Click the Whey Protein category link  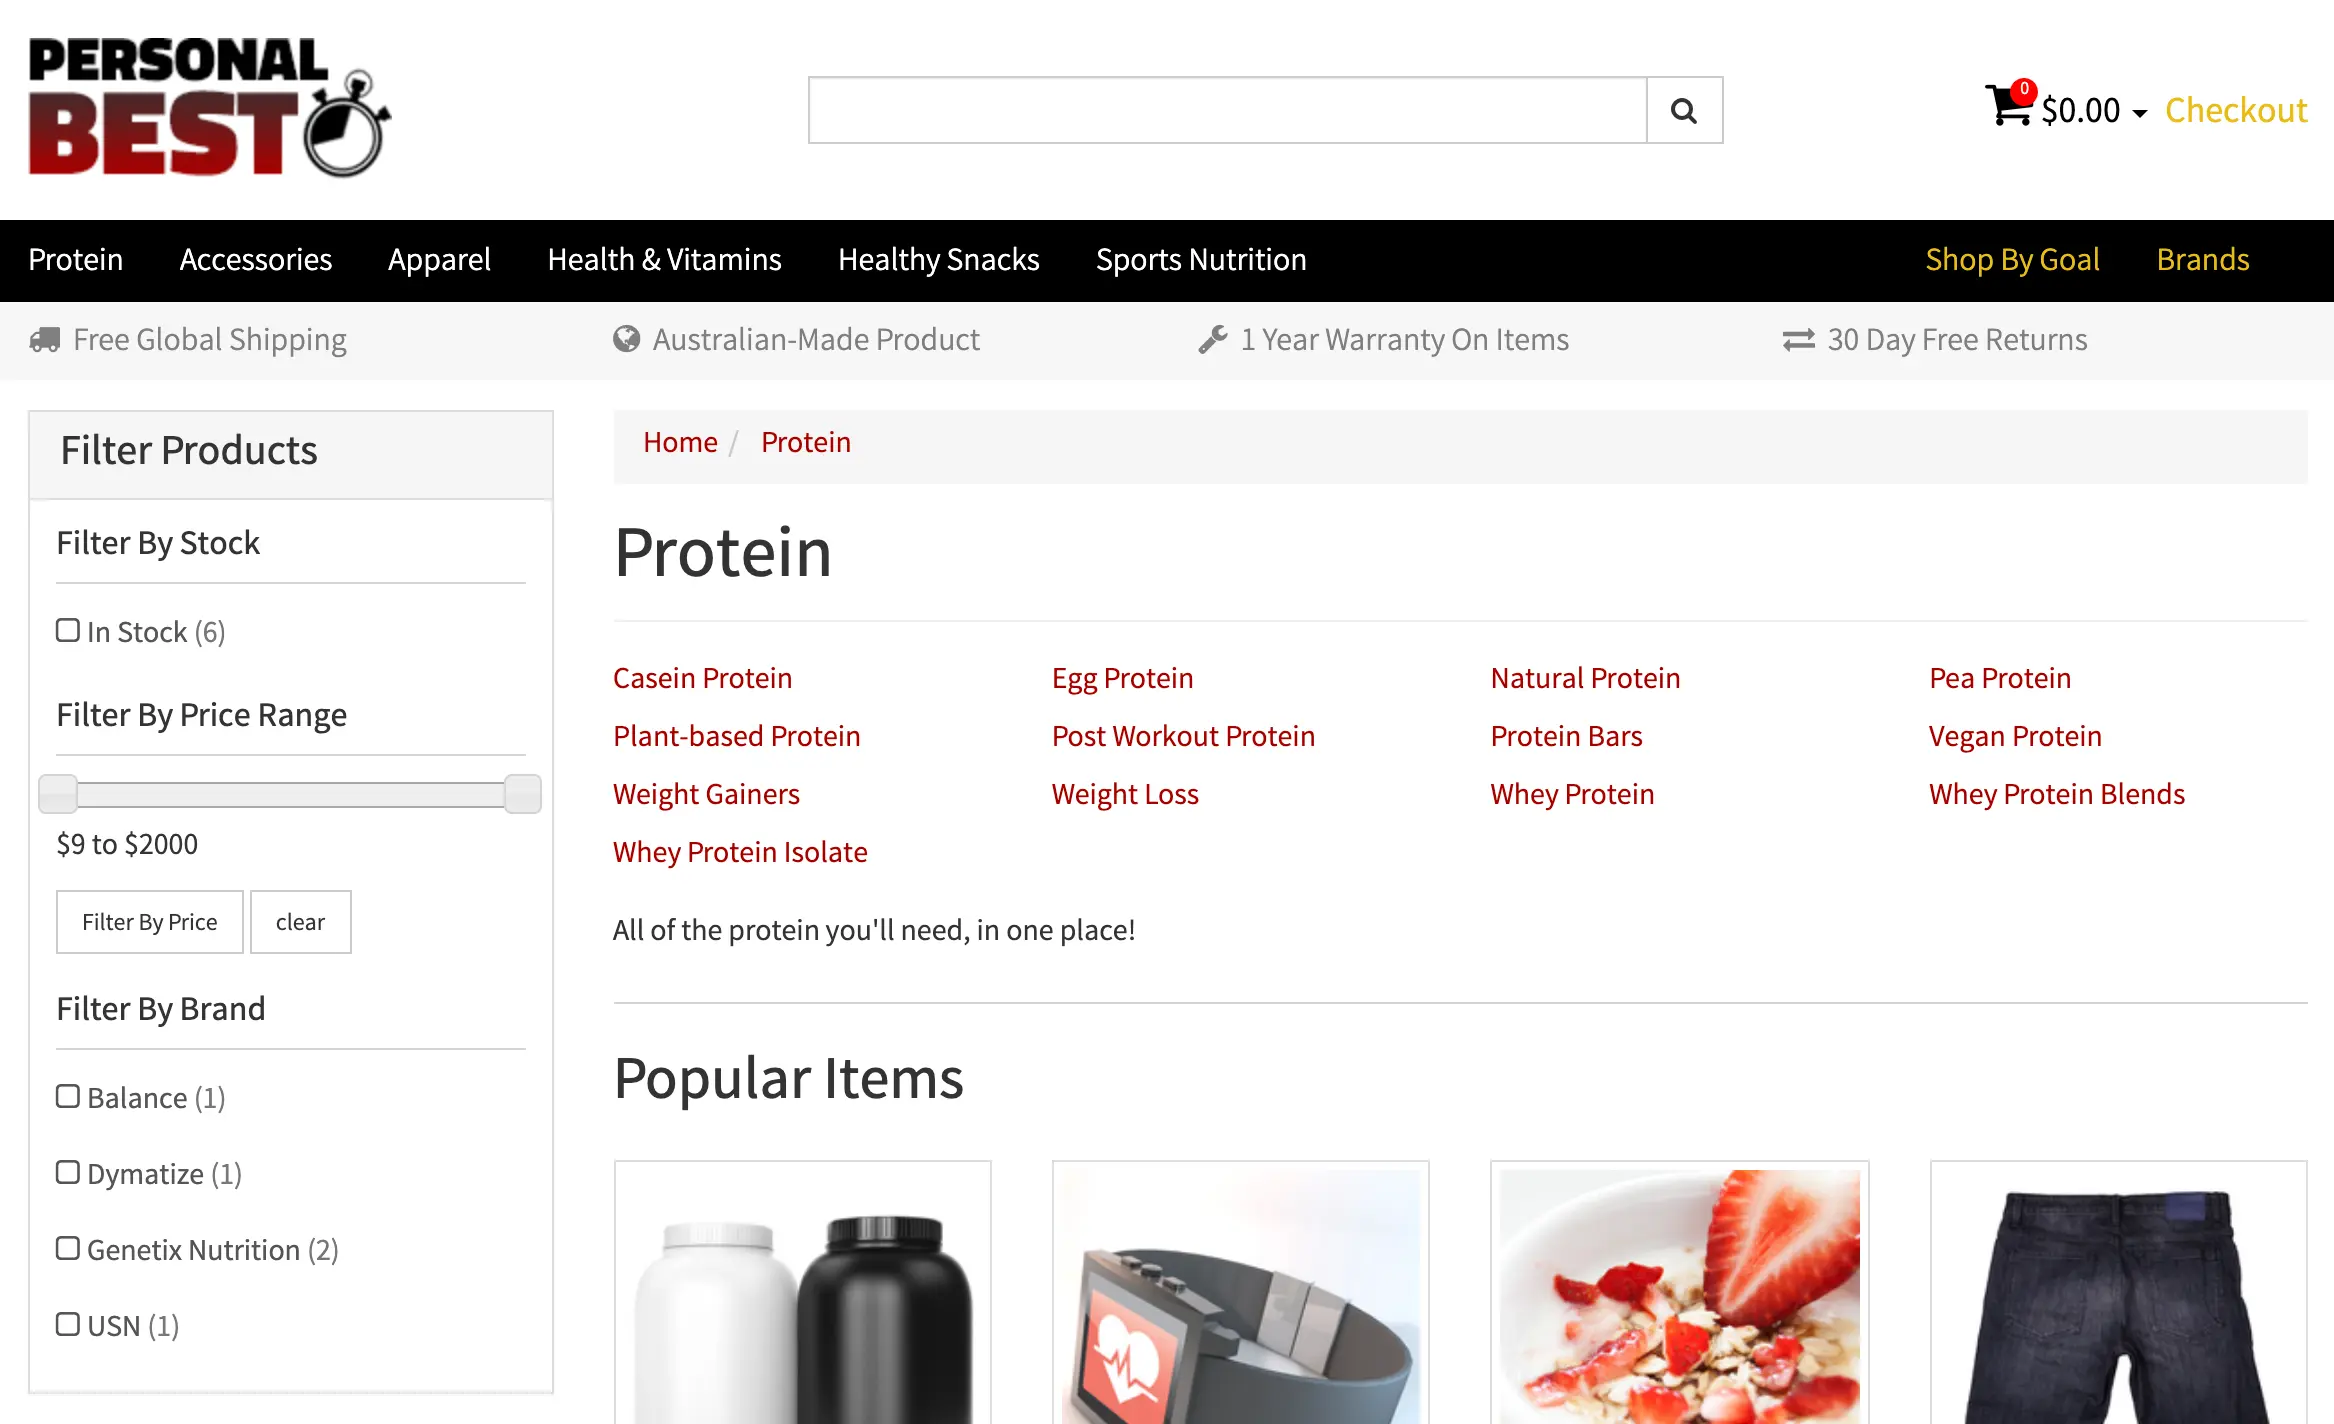click(1572, 794)
